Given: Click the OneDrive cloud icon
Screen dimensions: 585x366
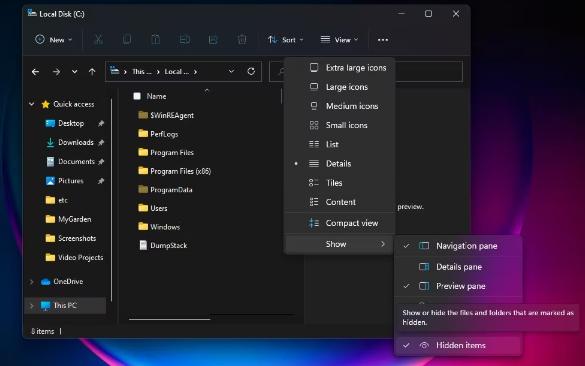Looking at the screenshot, I should pyautogui.click(x=46, y=282).
